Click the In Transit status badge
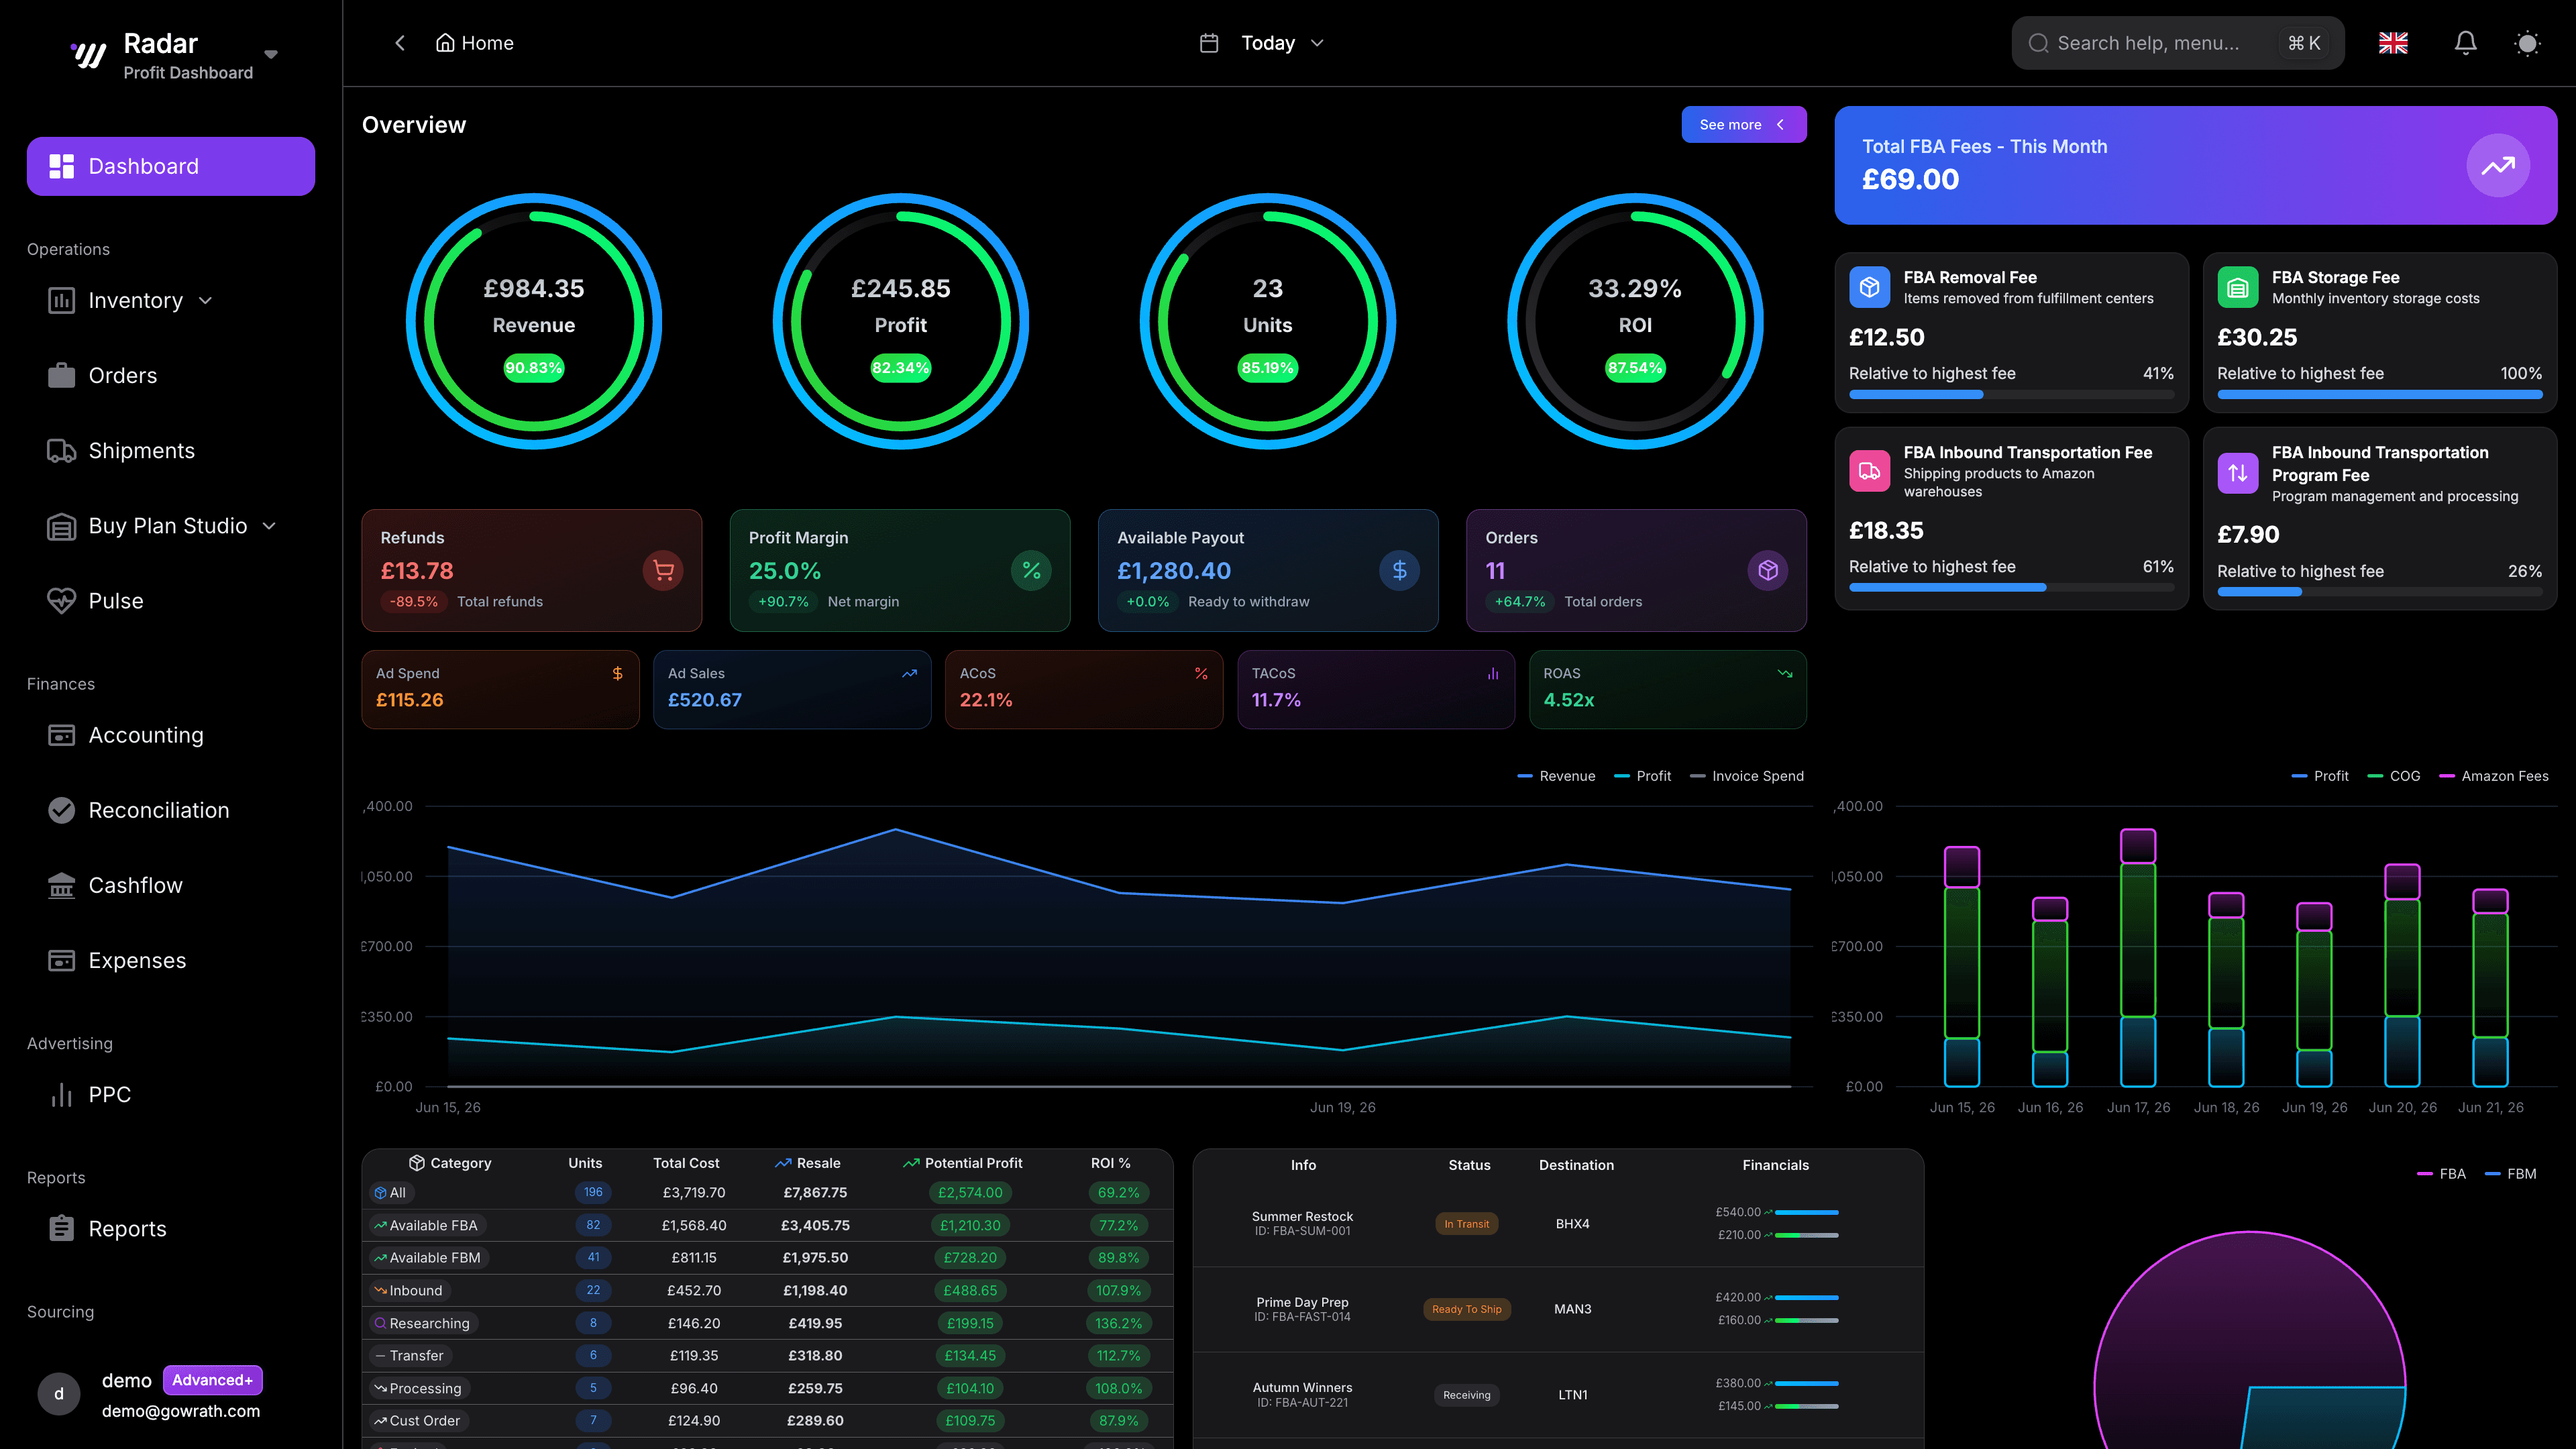Image resolution: width=2576 pixels, height=1449 pixels. [x=1466, y=1224]
